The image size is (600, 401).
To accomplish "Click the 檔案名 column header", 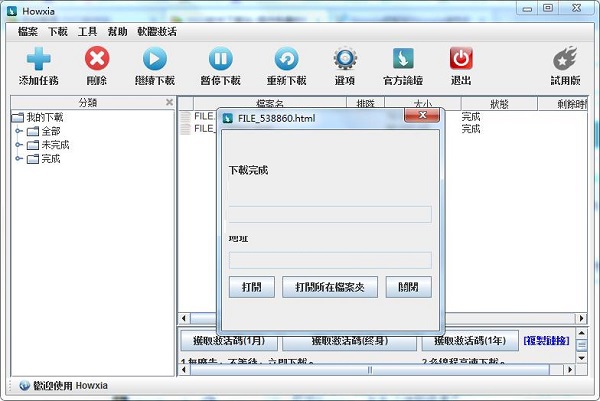I will tap(270, 104).
